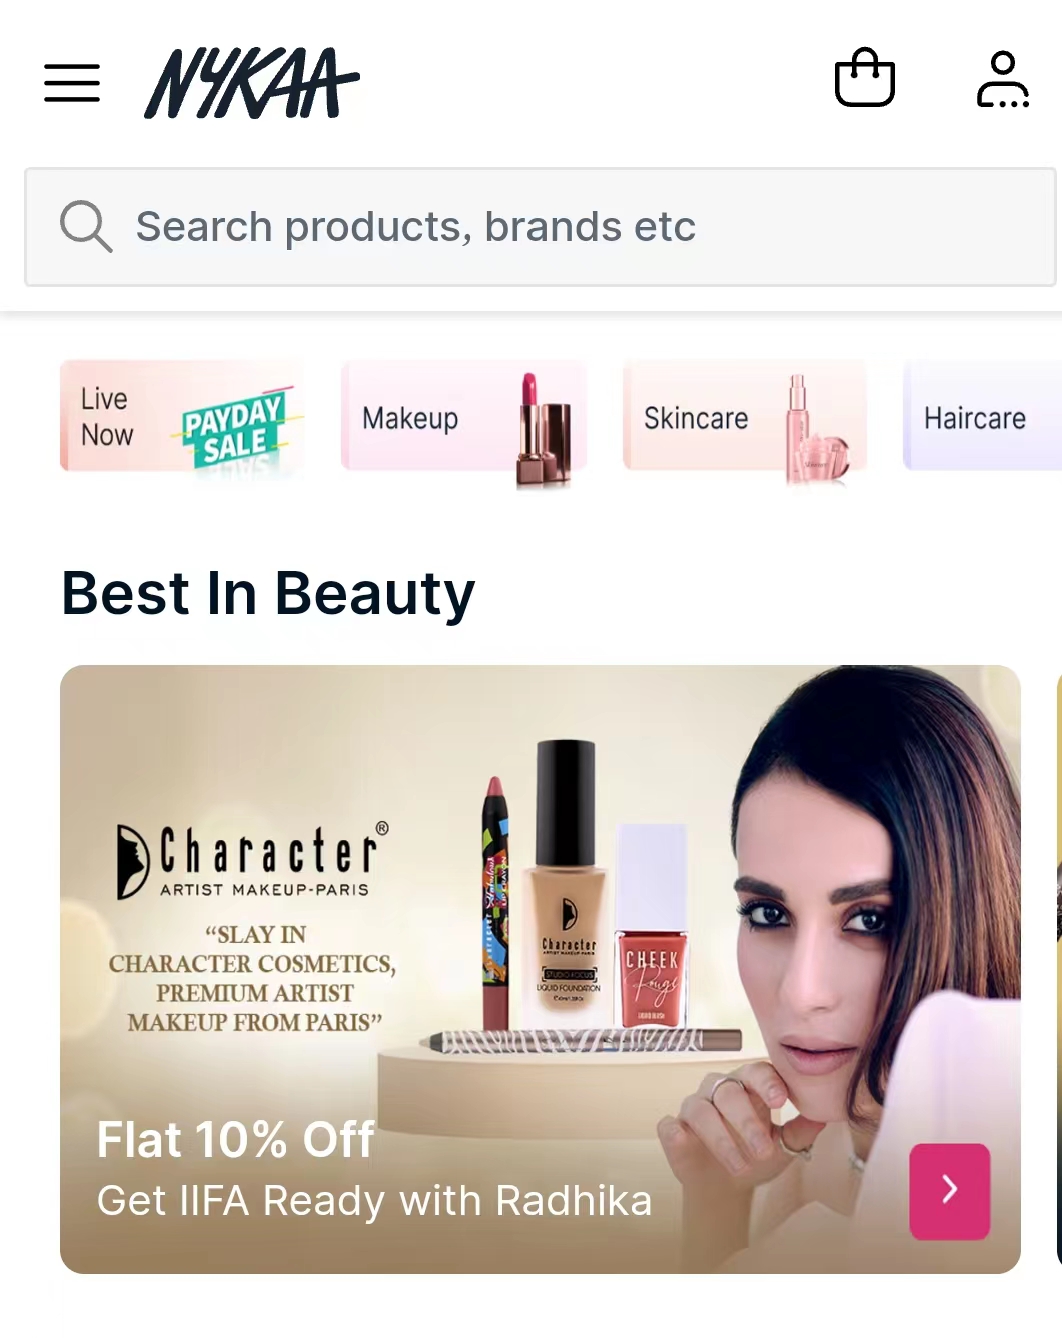Viewport: 1062px width, 1338px height.
Task: Open the Live Now Payday Sale category
Action: (182, 416)
